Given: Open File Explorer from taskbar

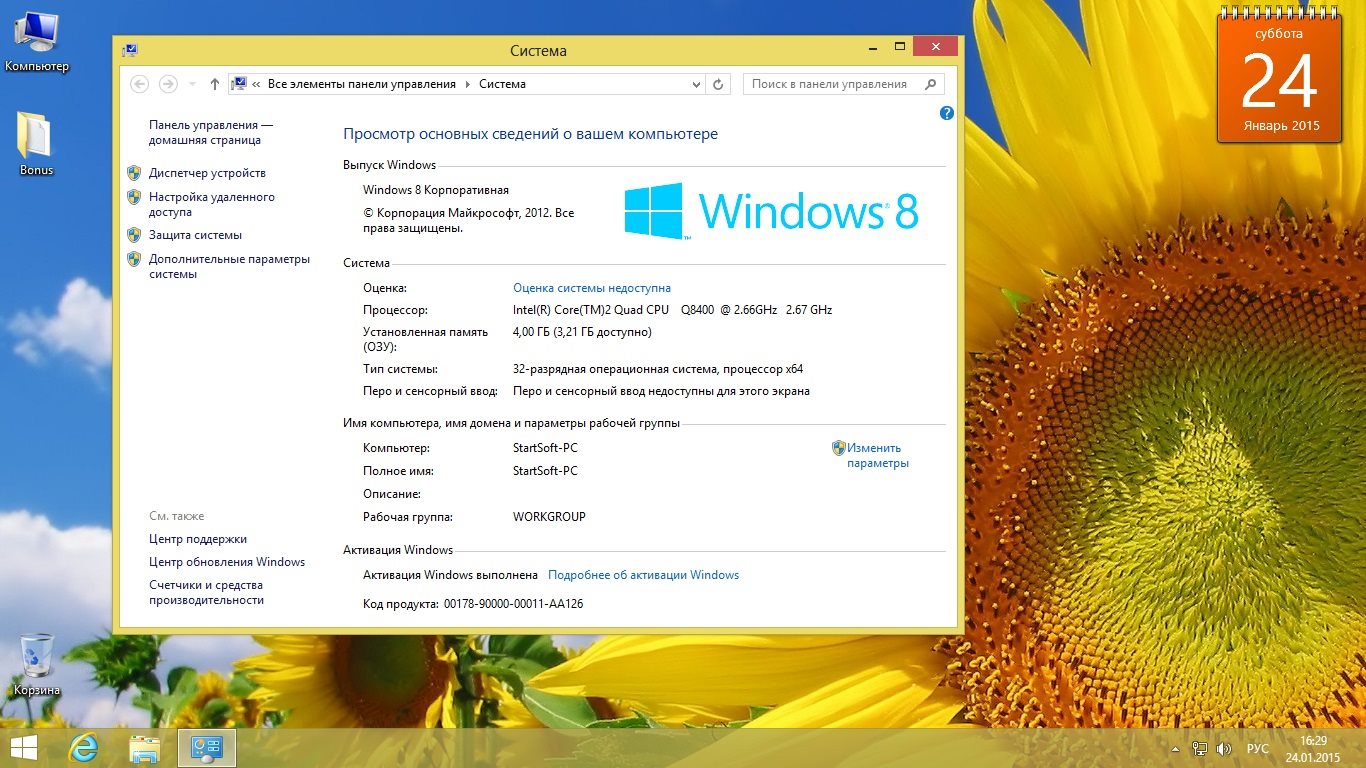Looking at the screenshot, I should [x=145, y=748].
